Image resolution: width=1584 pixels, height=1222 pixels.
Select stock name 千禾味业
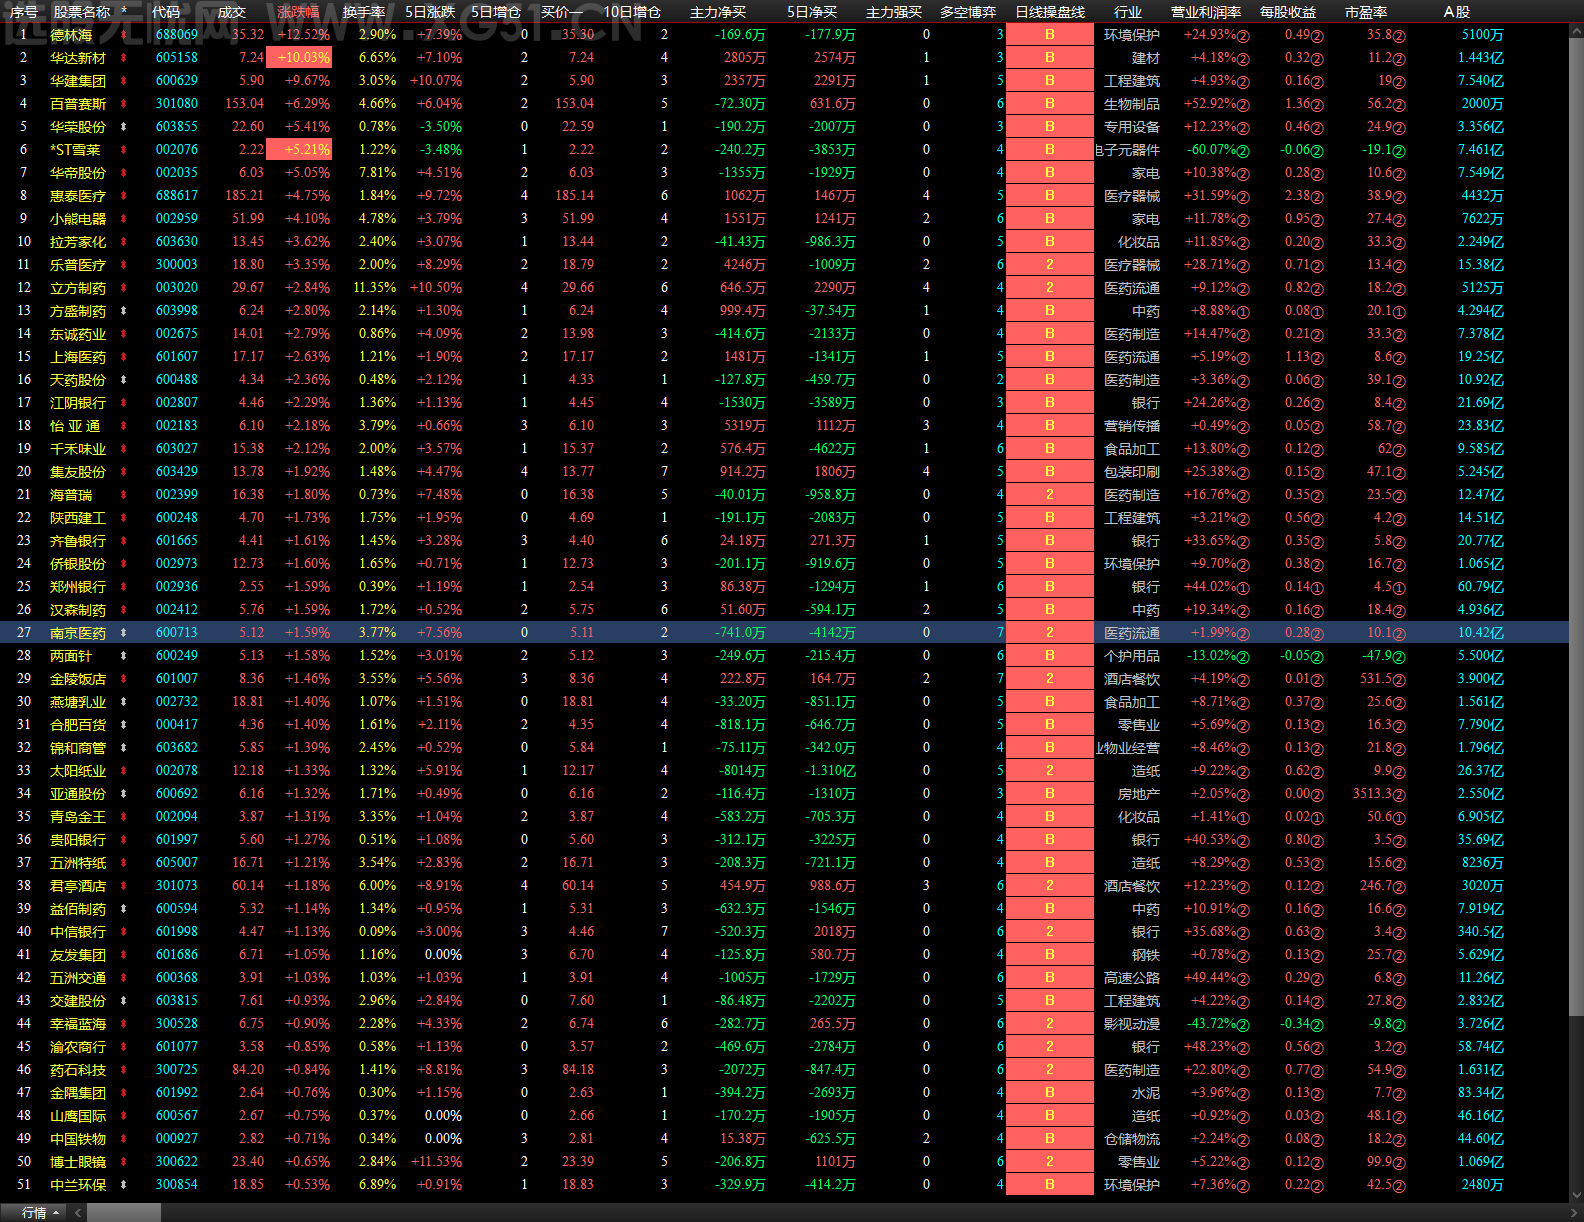pos(78,449)
